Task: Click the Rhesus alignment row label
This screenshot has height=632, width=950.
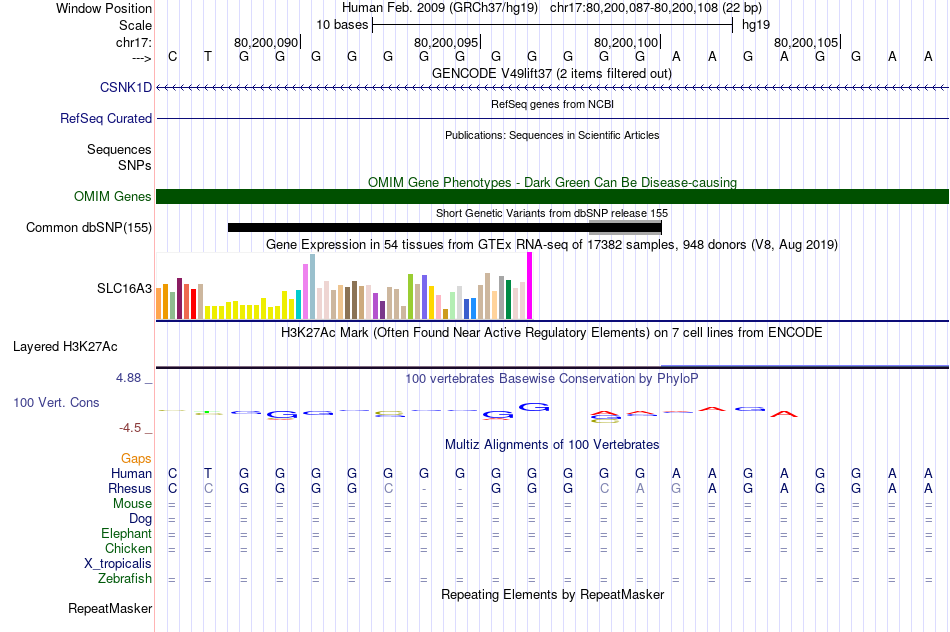Action: [130, 489]
